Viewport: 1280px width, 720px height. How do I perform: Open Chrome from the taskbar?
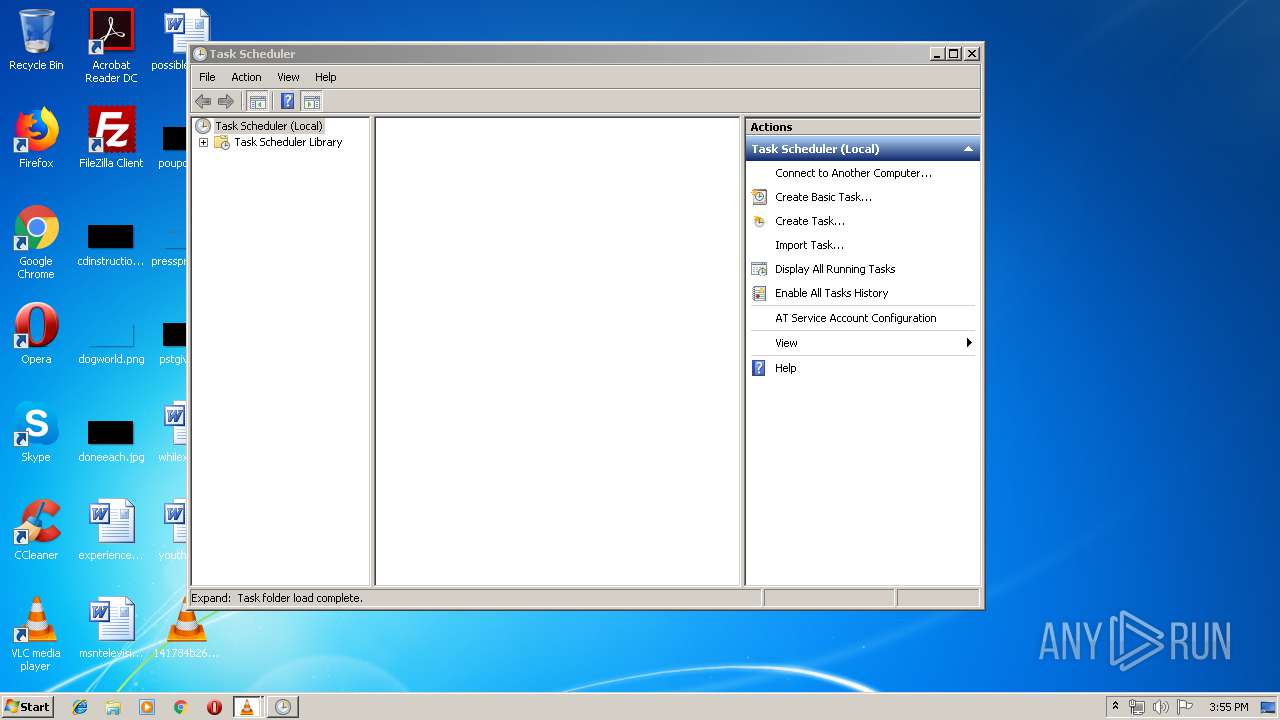[180, 707]
